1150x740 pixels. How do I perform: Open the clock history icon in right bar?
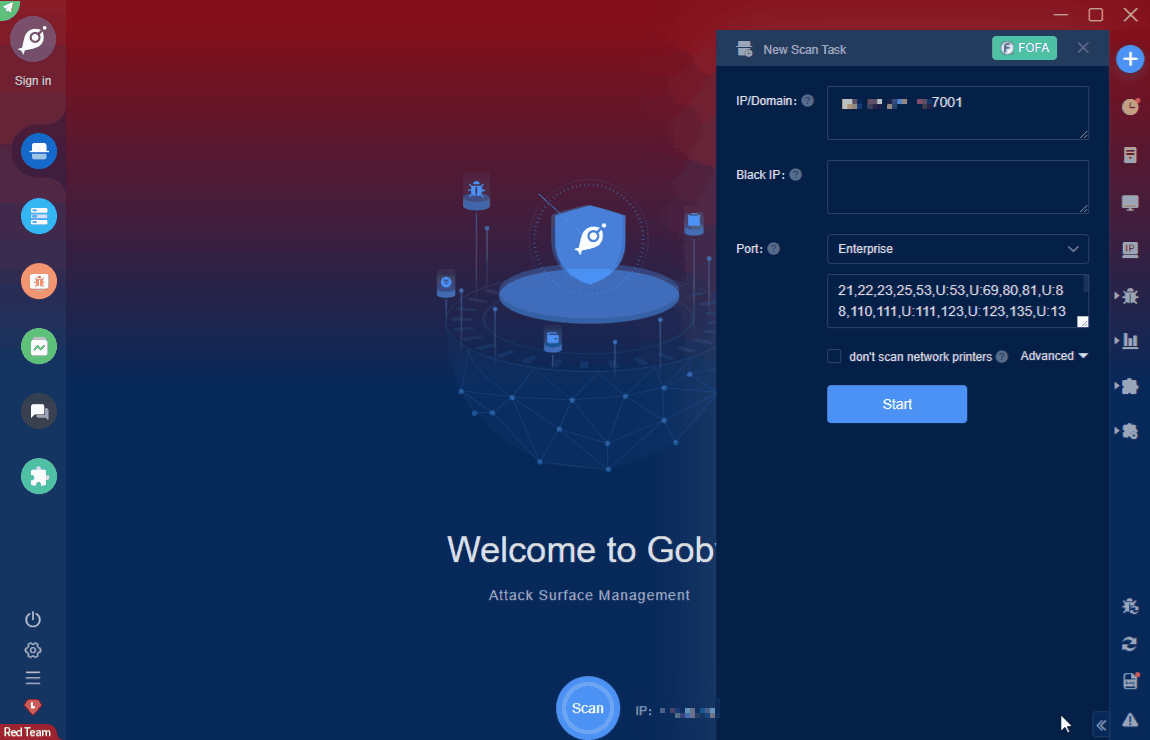click(x=1130, y=107)
